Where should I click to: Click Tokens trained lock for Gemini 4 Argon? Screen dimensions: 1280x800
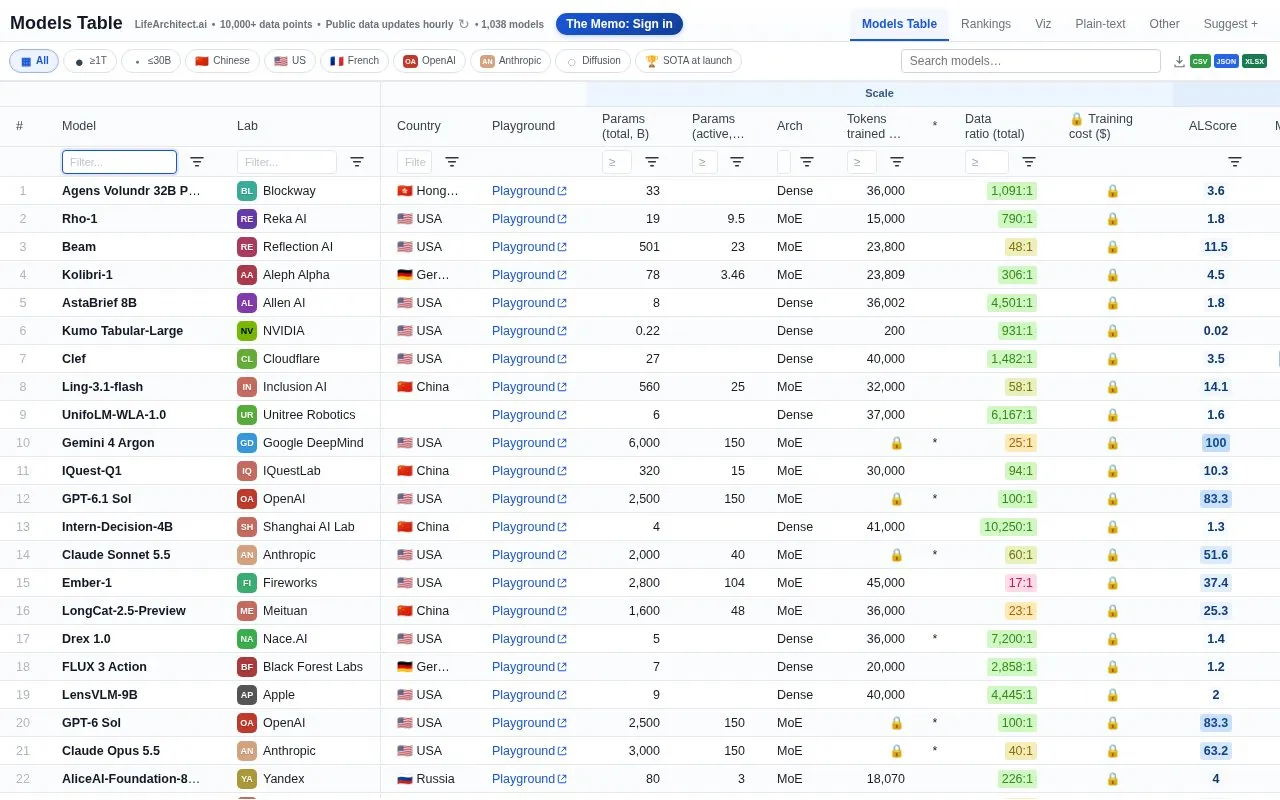897,443
